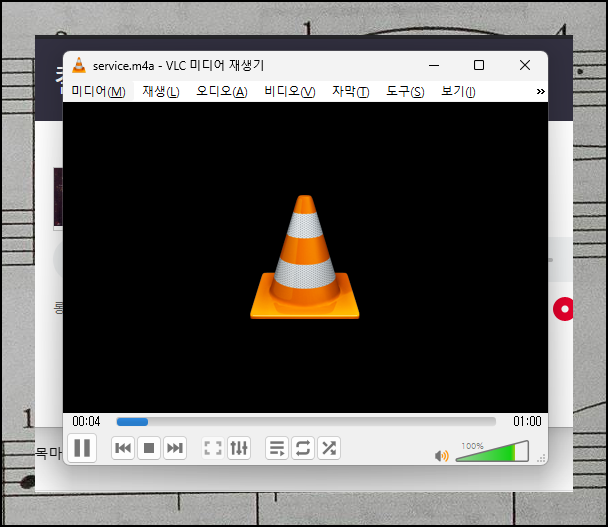Show the playlist view
The image size is (608, 527).
(x=277, y=448)
